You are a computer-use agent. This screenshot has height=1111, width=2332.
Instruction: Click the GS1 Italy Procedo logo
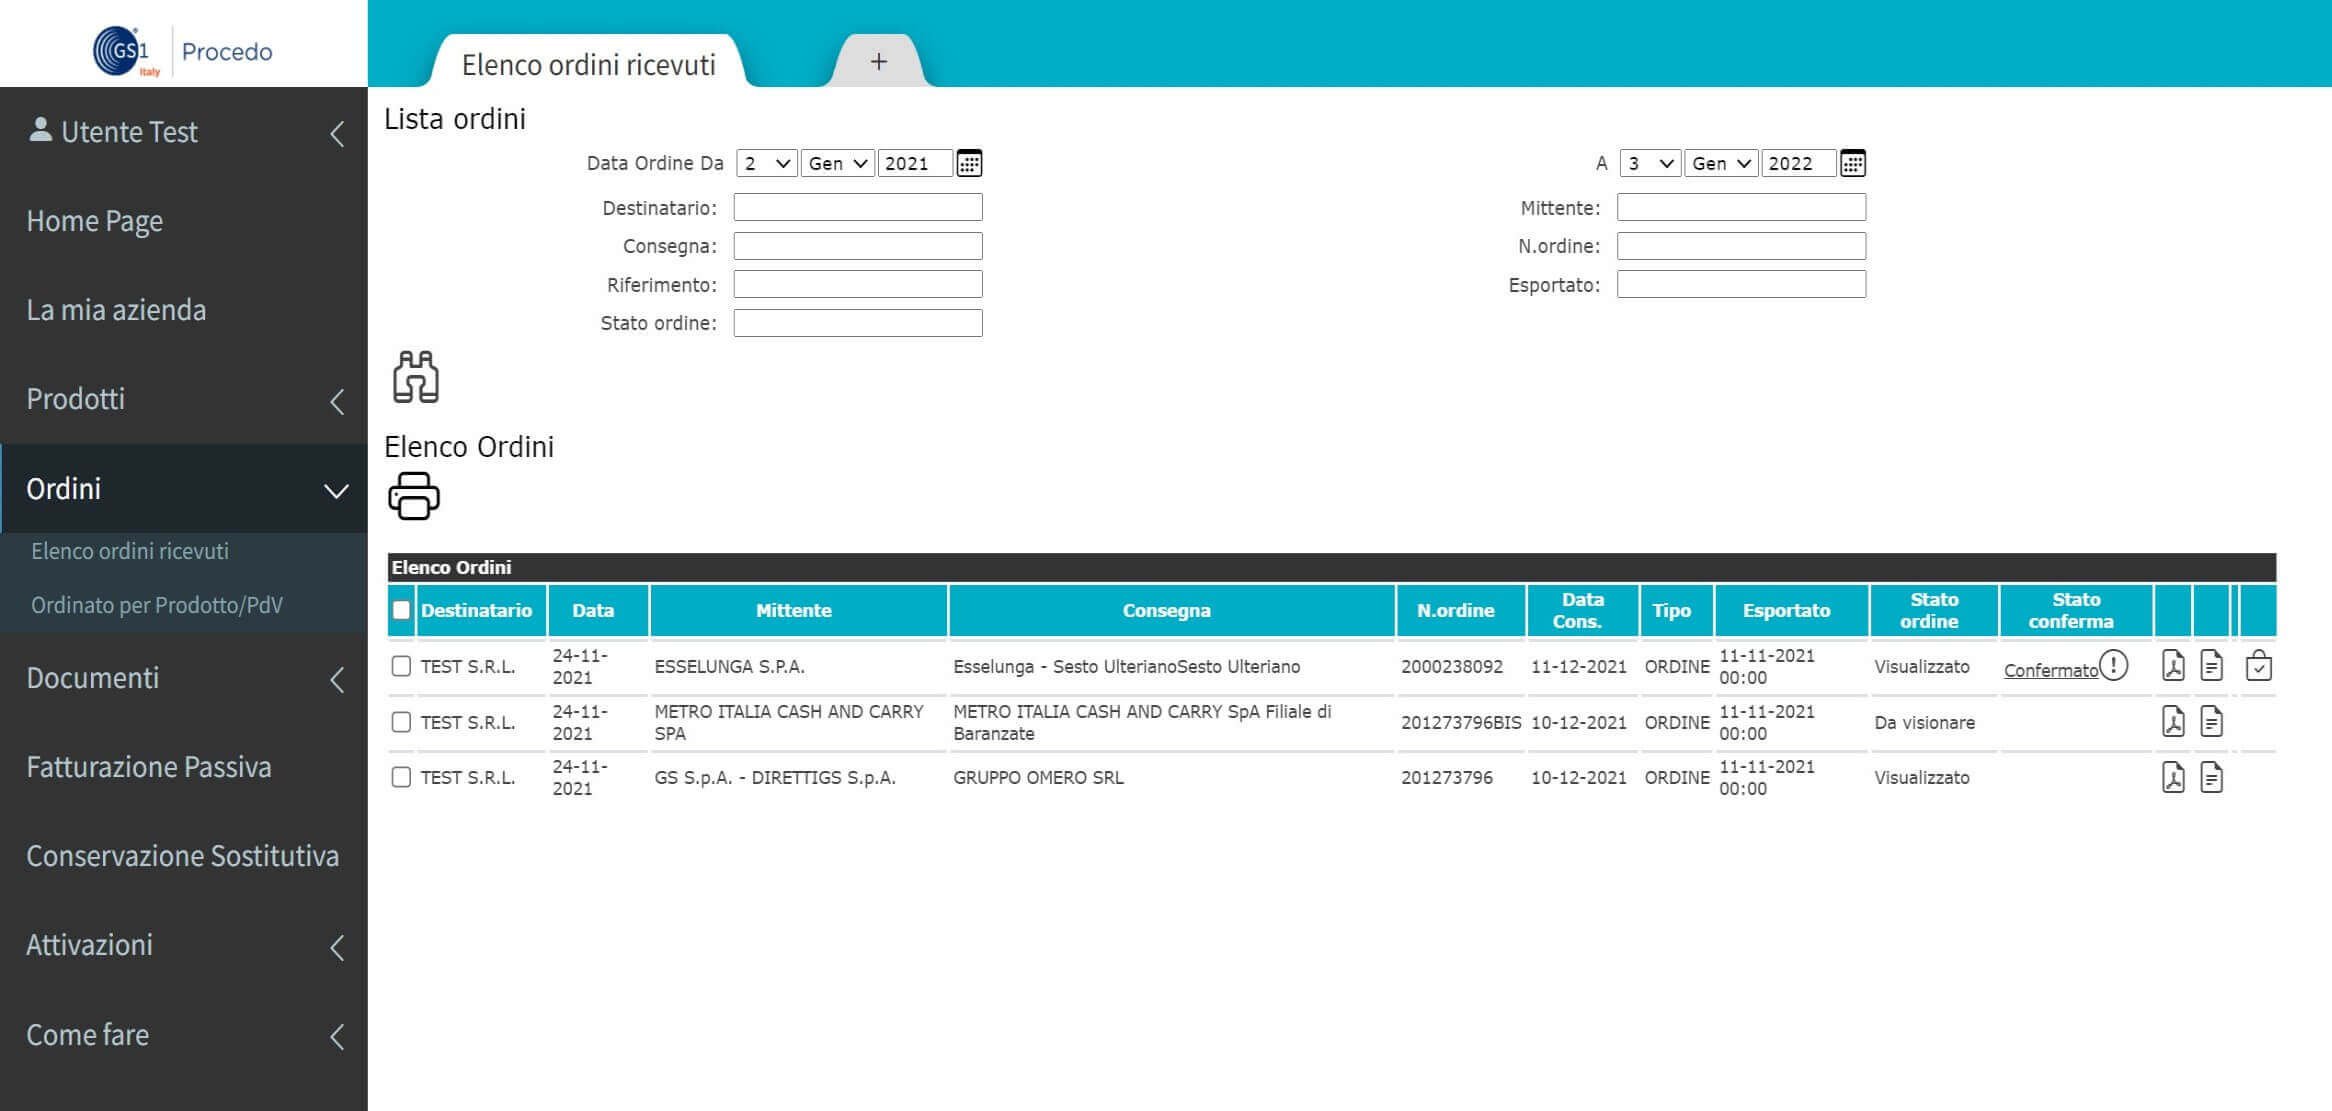pyautogui.click(x=183, y=51)
